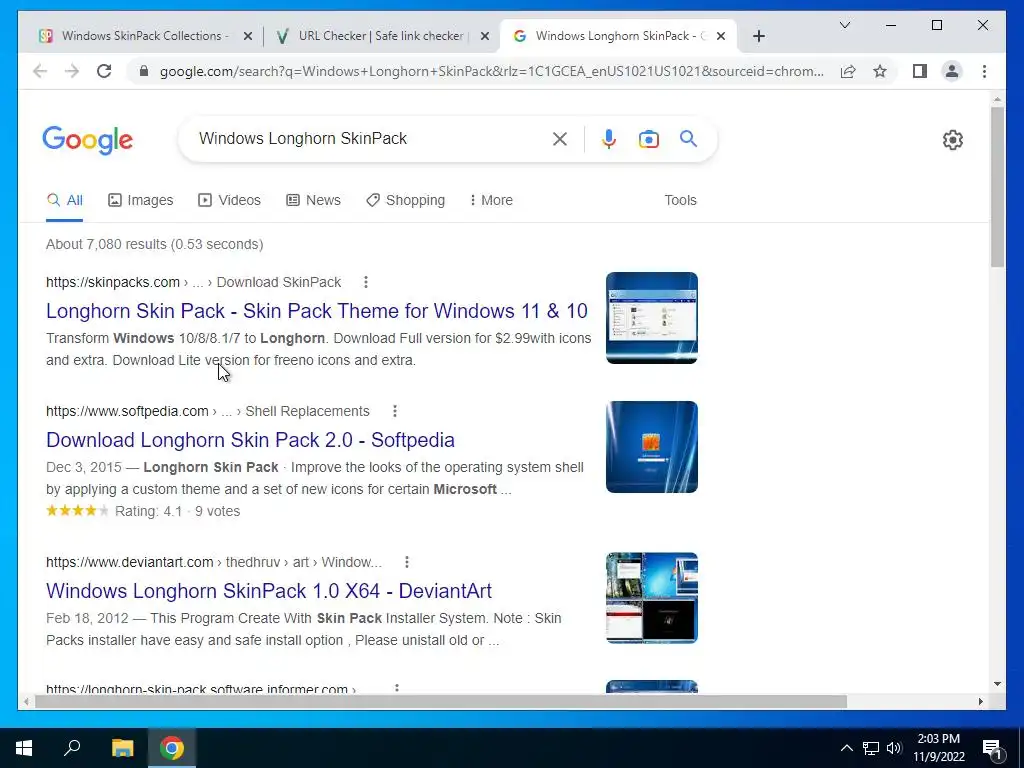Open network status in system tray

click(871, 748)
